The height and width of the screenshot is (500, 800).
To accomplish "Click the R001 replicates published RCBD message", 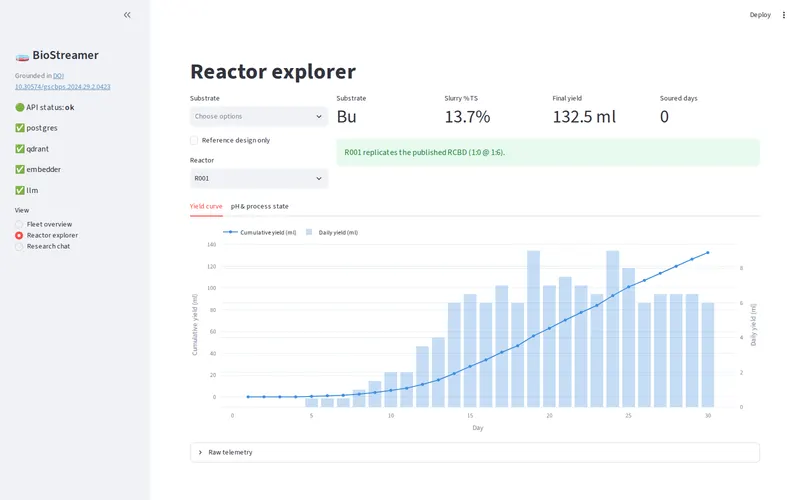I will click(x=548, y=152).
